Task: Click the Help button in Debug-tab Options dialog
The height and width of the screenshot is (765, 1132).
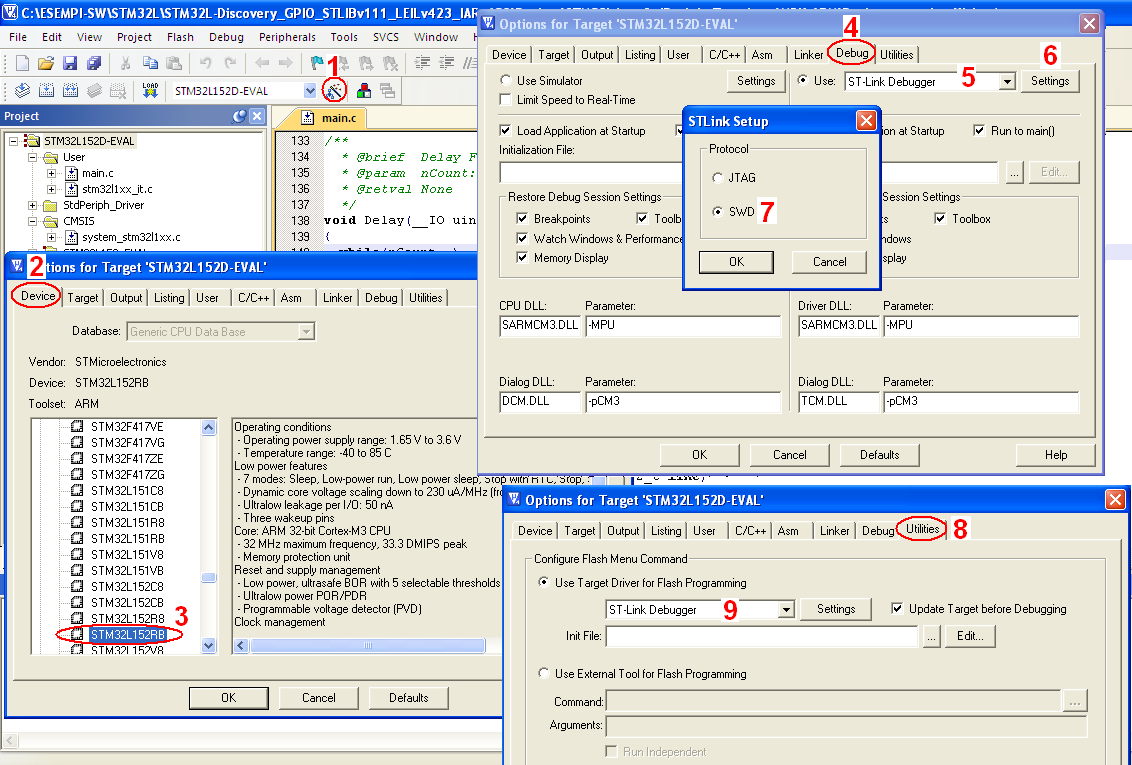Action: click(1055, 455)
